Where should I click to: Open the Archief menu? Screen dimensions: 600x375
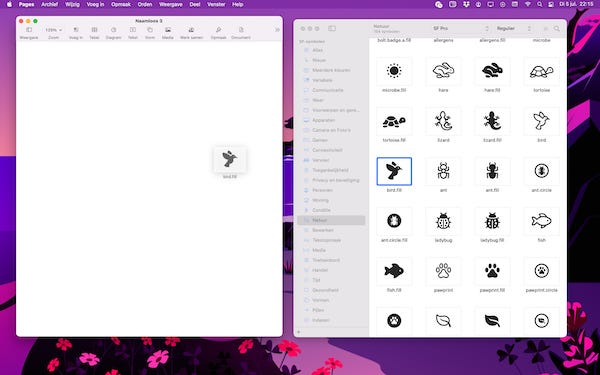[50, 5]
